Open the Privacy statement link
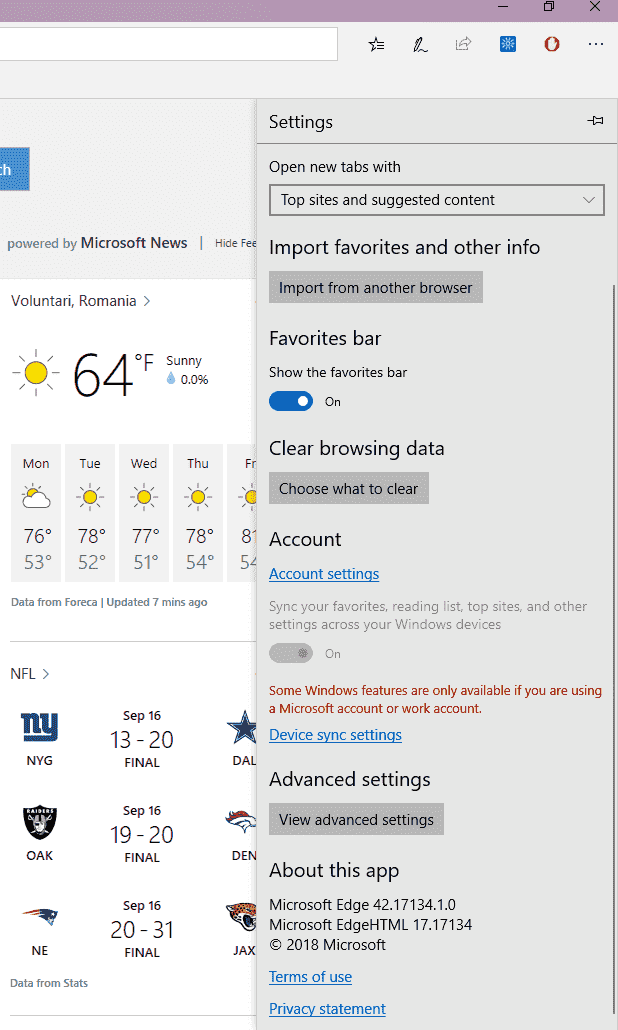This screenshot has width=618, height=1030. click(x=328, y=1008)
